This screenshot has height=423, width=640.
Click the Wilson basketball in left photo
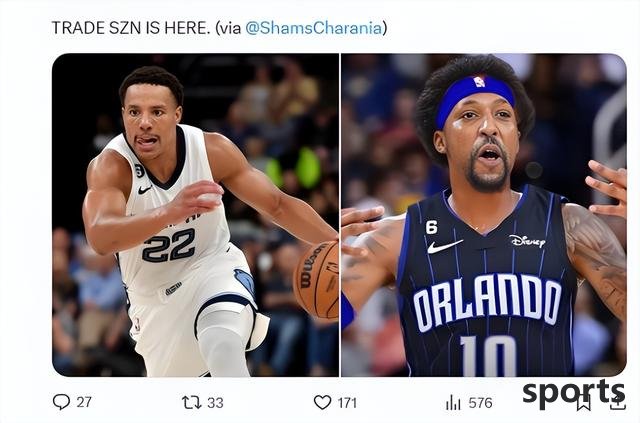coord(316,280)
